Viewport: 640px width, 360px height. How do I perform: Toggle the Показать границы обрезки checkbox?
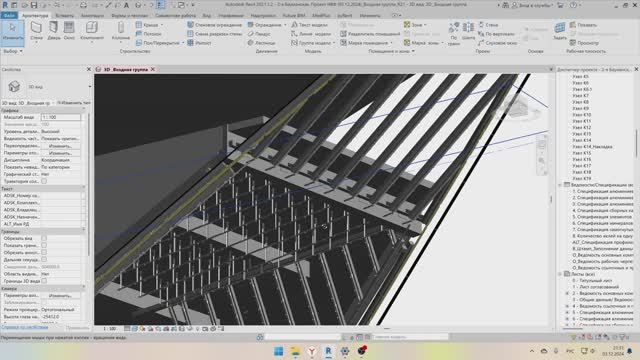point(44,245)
